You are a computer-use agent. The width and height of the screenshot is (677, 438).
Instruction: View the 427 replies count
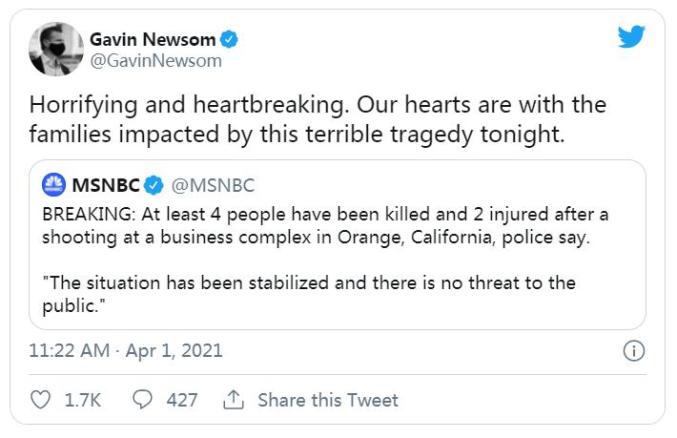pyautogui.click(x=182, y=400)
